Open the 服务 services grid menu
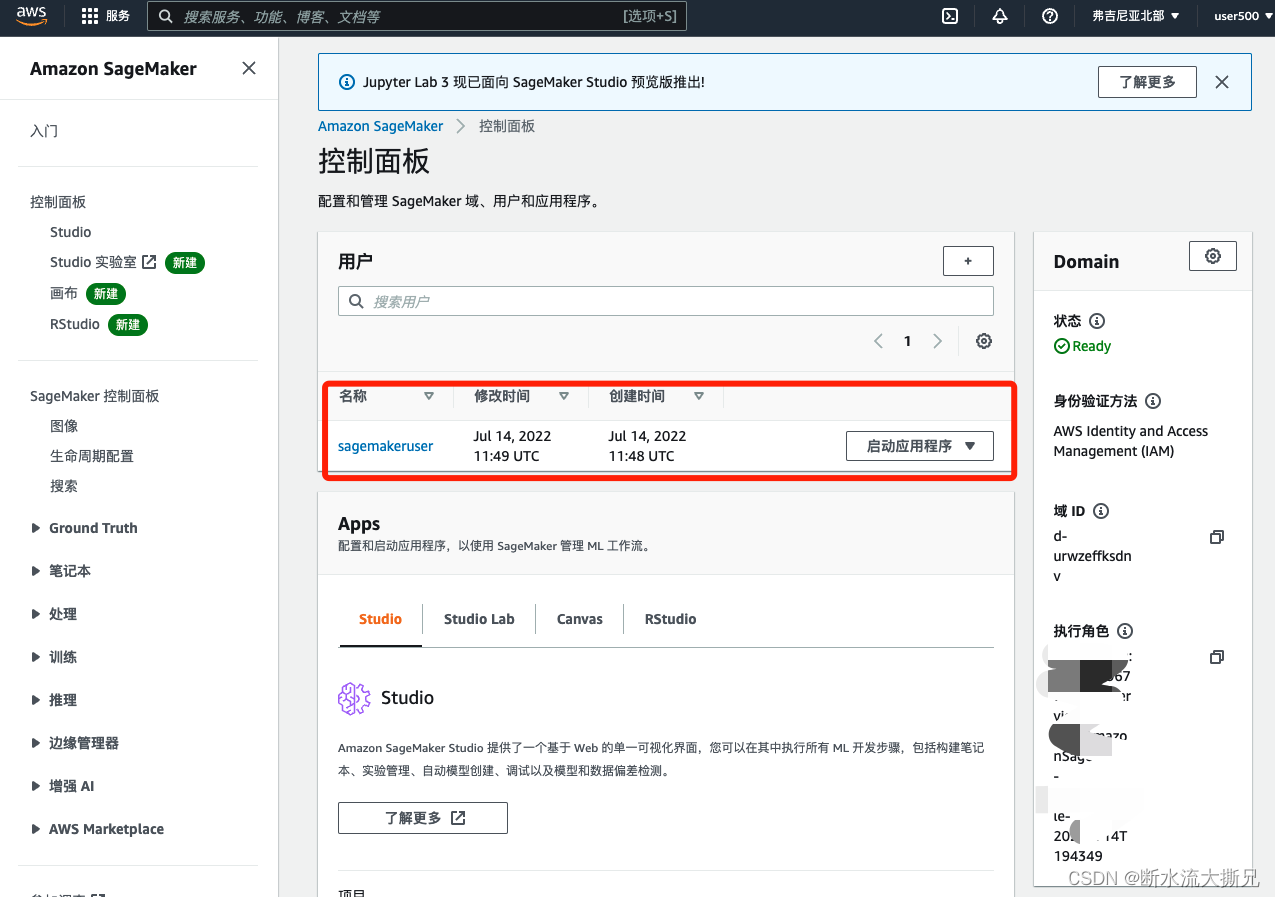The height and width of the screenshot is (897, 1275). tap(105, 16)
